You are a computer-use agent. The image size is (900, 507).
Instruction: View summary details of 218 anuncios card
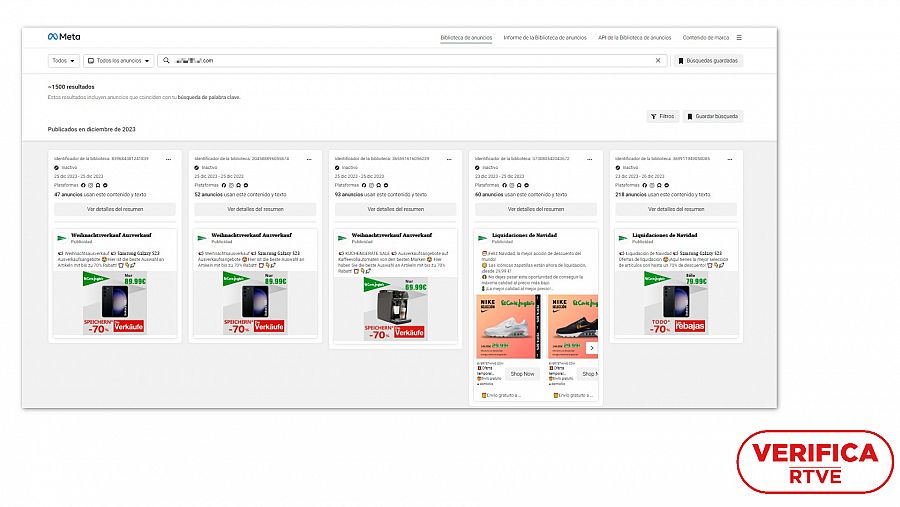tap(676, 209)
